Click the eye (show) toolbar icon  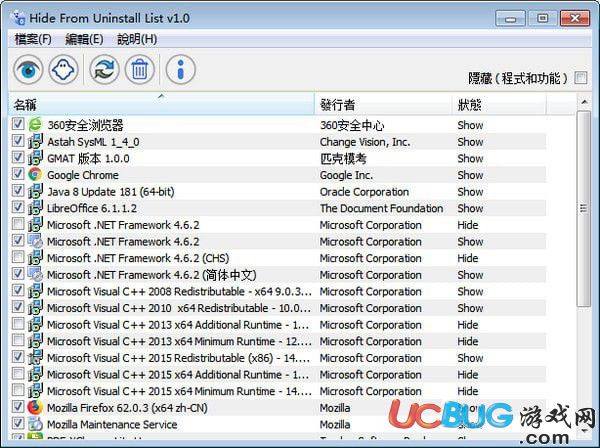coord(28,70)
